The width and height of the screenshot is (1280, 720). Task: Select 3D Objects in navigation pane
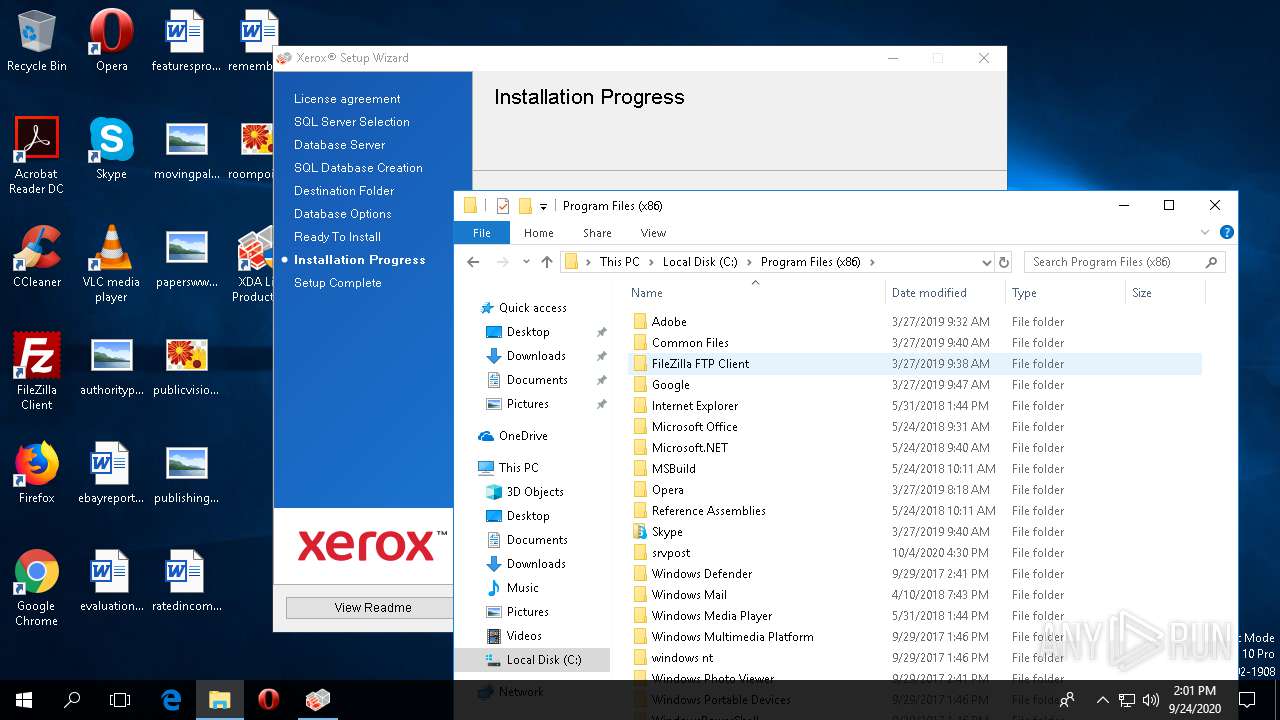535,492
